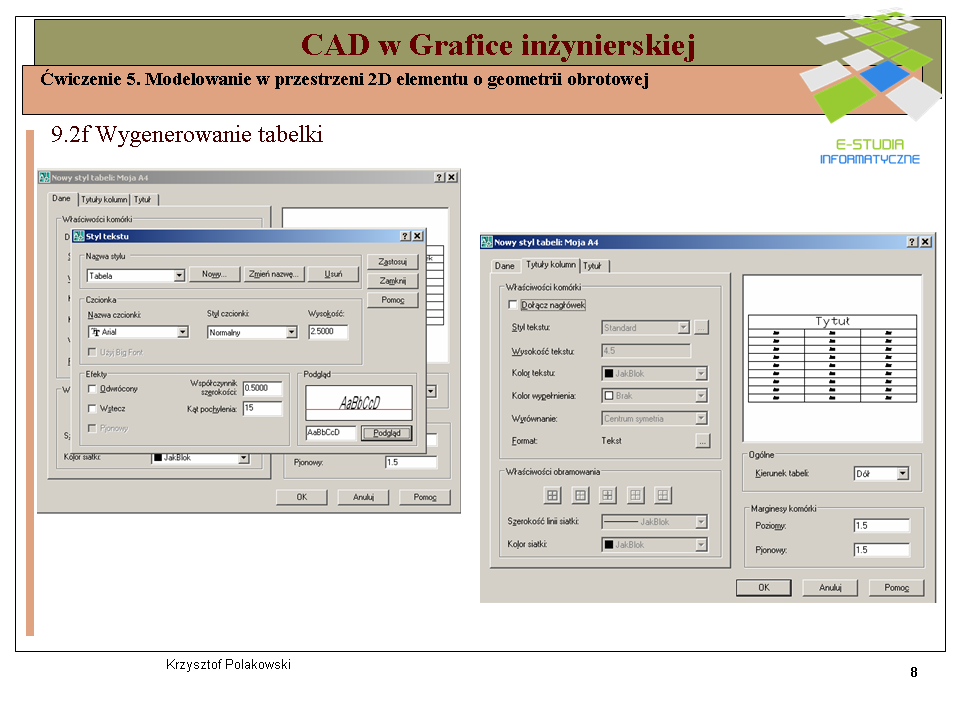Choose the Inside Borders icon
The height and width of the screenshot is (720, 960).
click(x=608, y=495)
